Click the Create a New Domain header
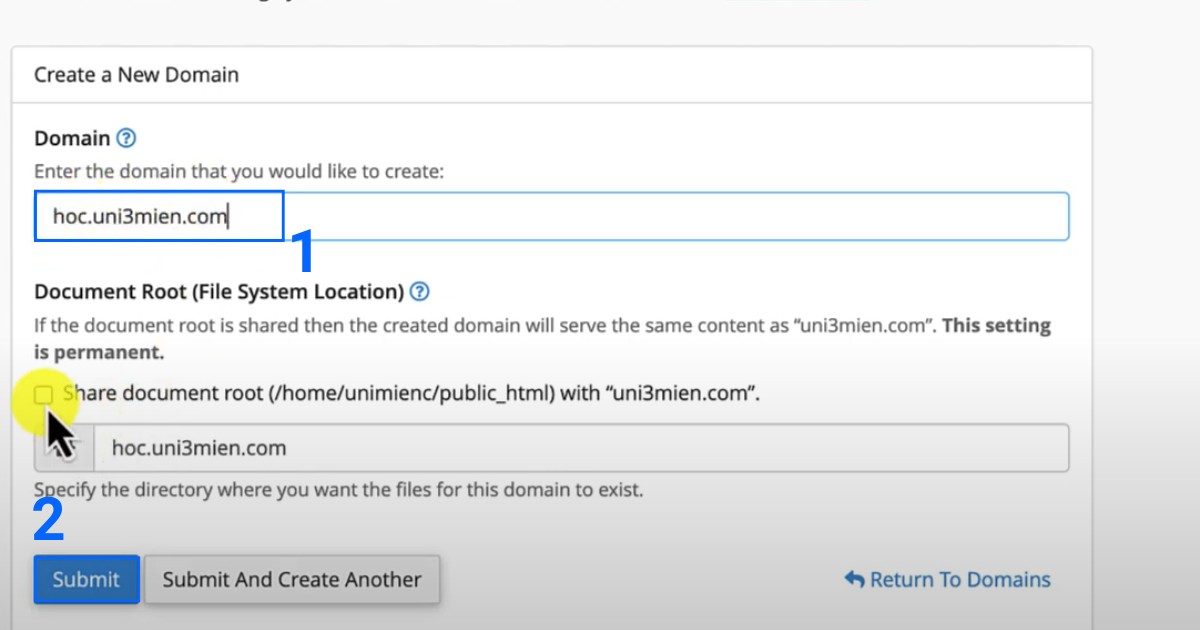This screenshot has width=1200, height=630. pos(135,74)
